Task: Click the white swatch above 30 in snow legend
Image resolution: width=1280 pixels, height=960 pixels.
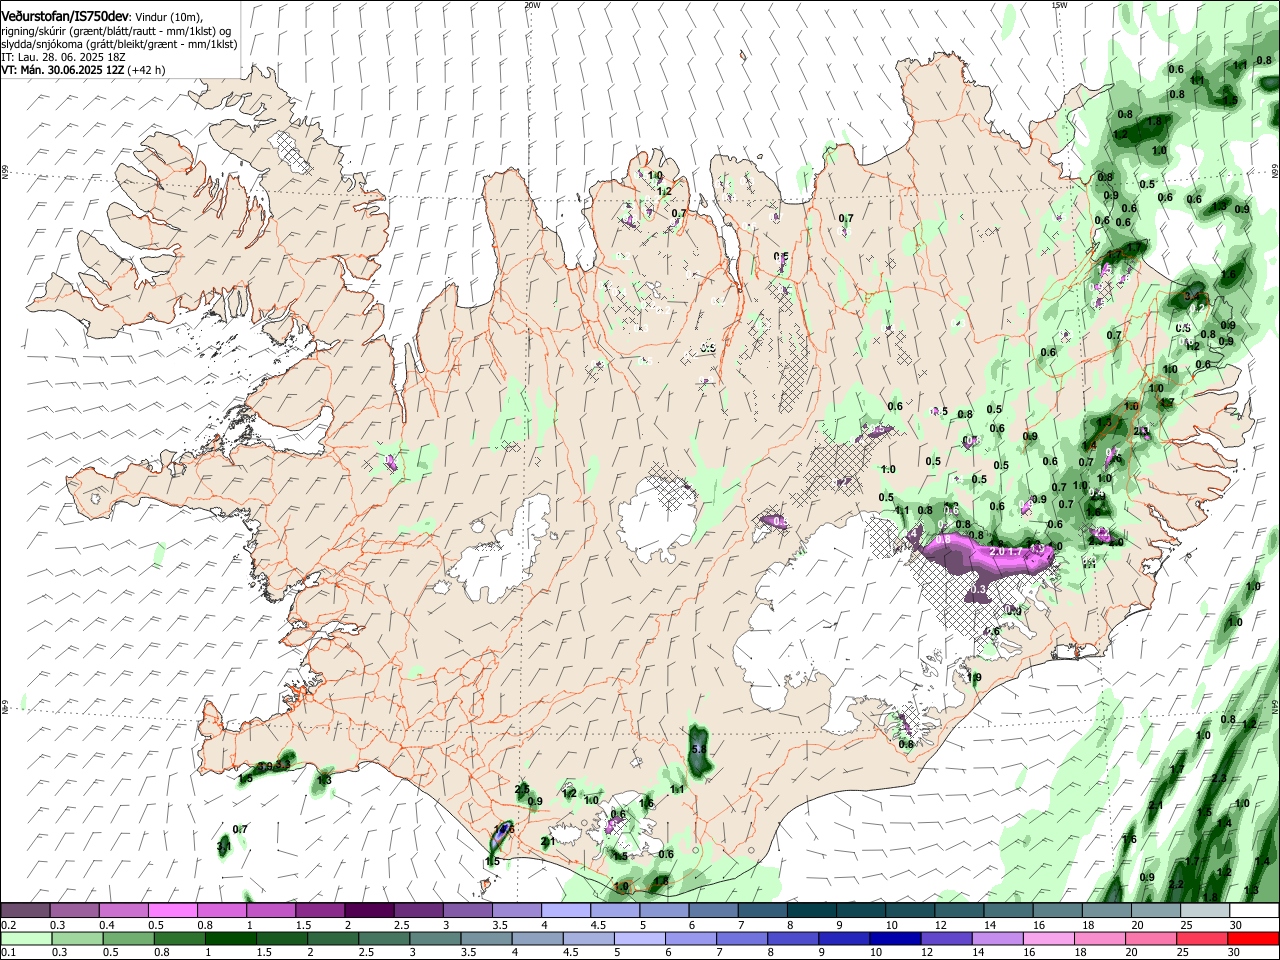Action: 1254,910
